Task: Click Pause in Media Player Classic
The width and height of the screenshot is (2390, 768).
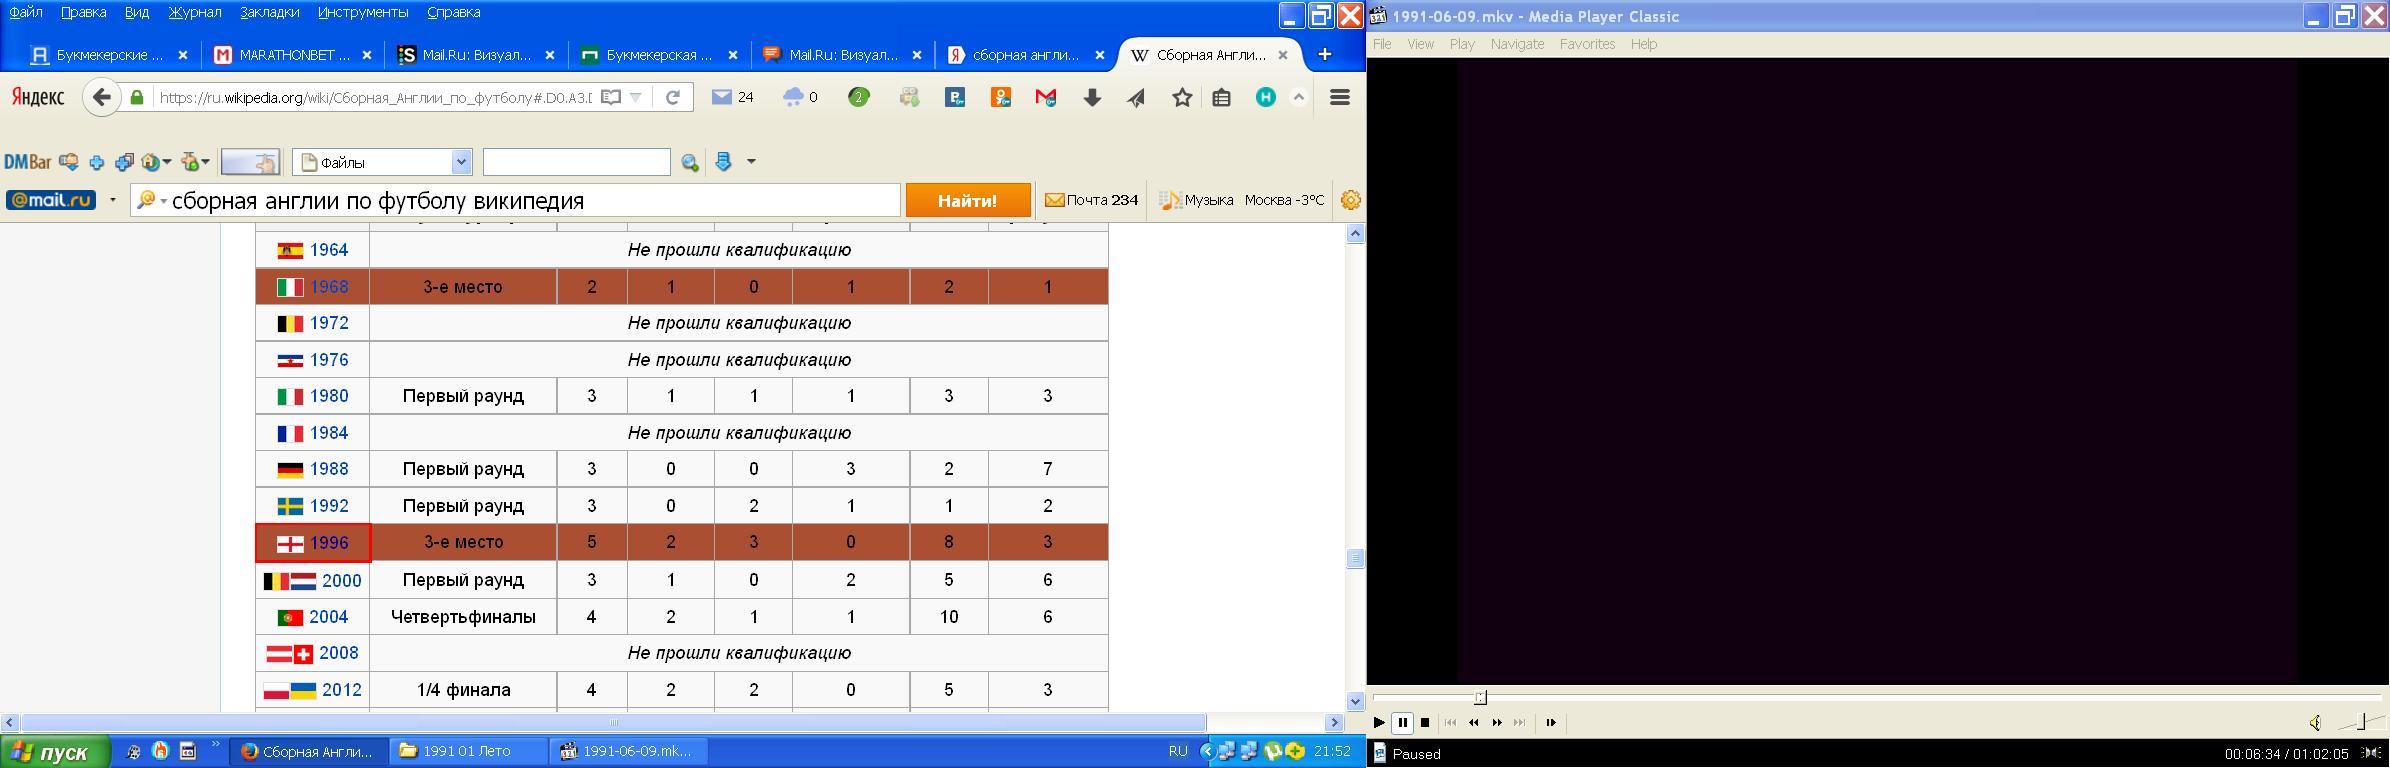Action: coord(1402,722)
